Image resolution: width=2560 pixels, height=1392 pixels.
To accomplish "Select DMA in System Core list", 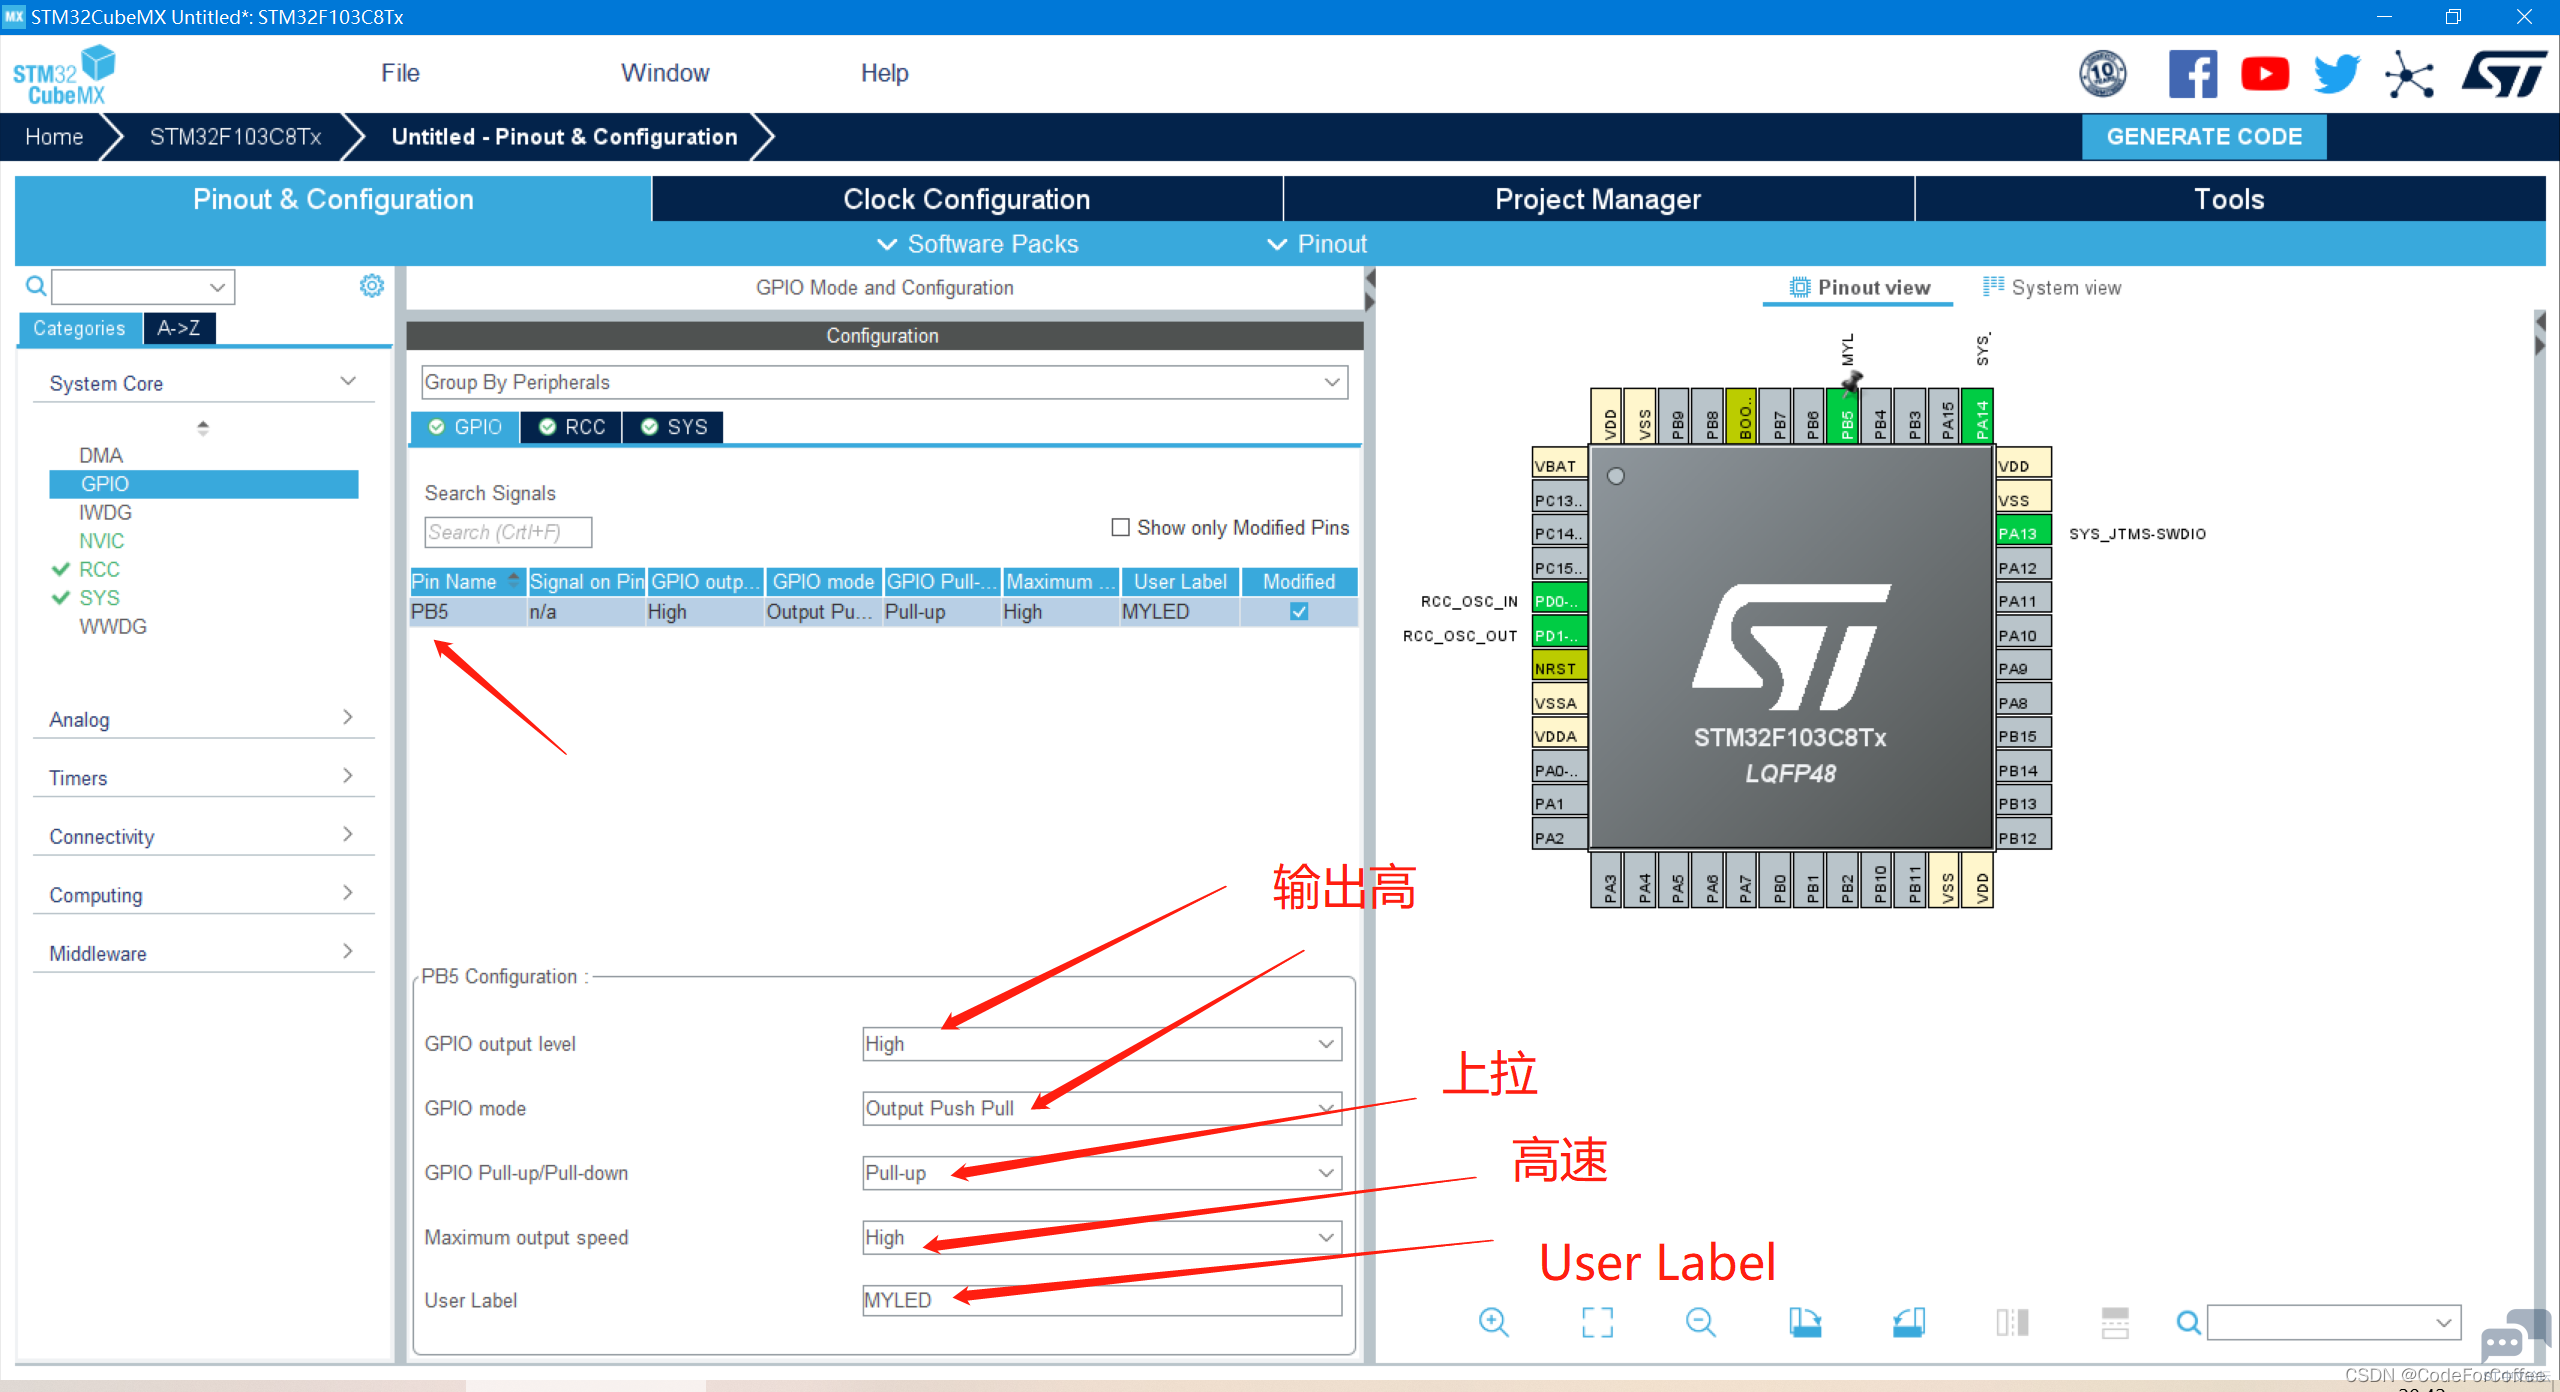I will (101, 455).
